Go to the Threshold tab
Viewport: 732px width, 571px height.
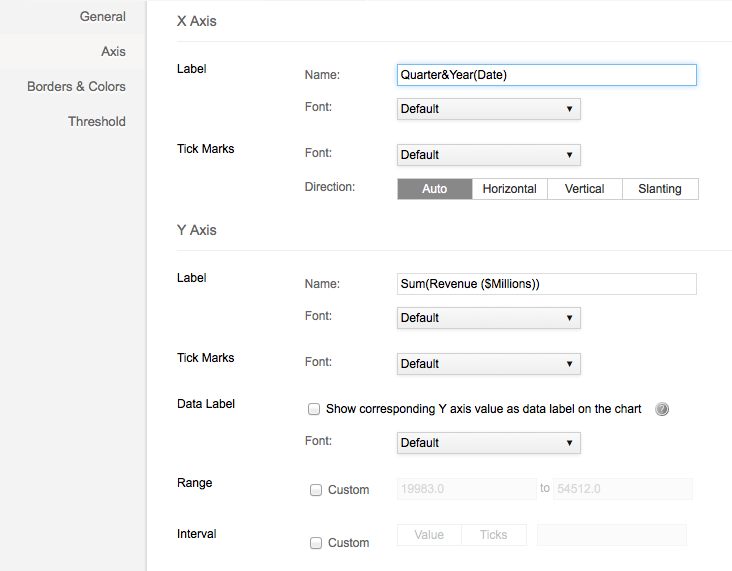pos(96,121)
